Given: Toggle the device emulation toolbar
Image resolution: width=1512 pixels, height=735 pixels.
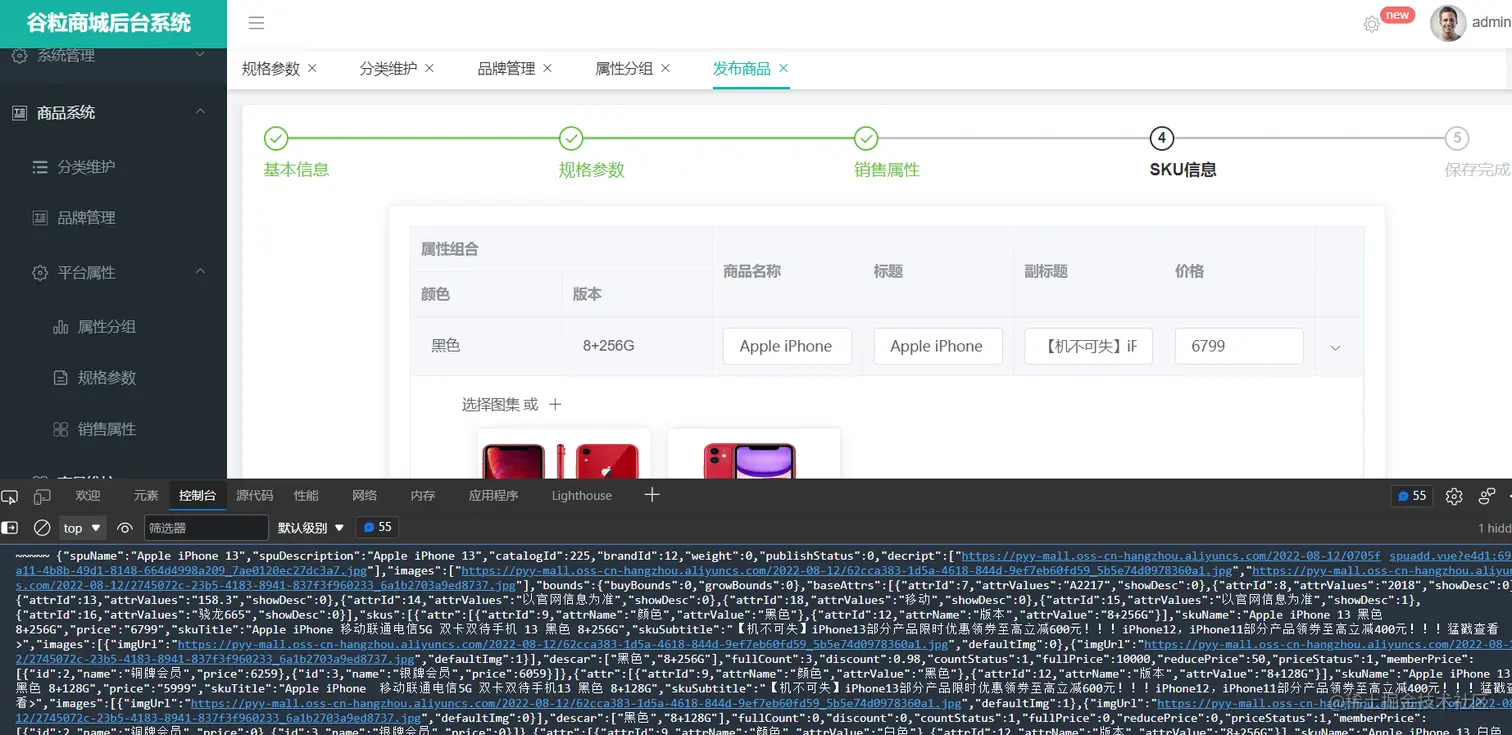Looking at the screenshot, I should (x=40, y=495).
